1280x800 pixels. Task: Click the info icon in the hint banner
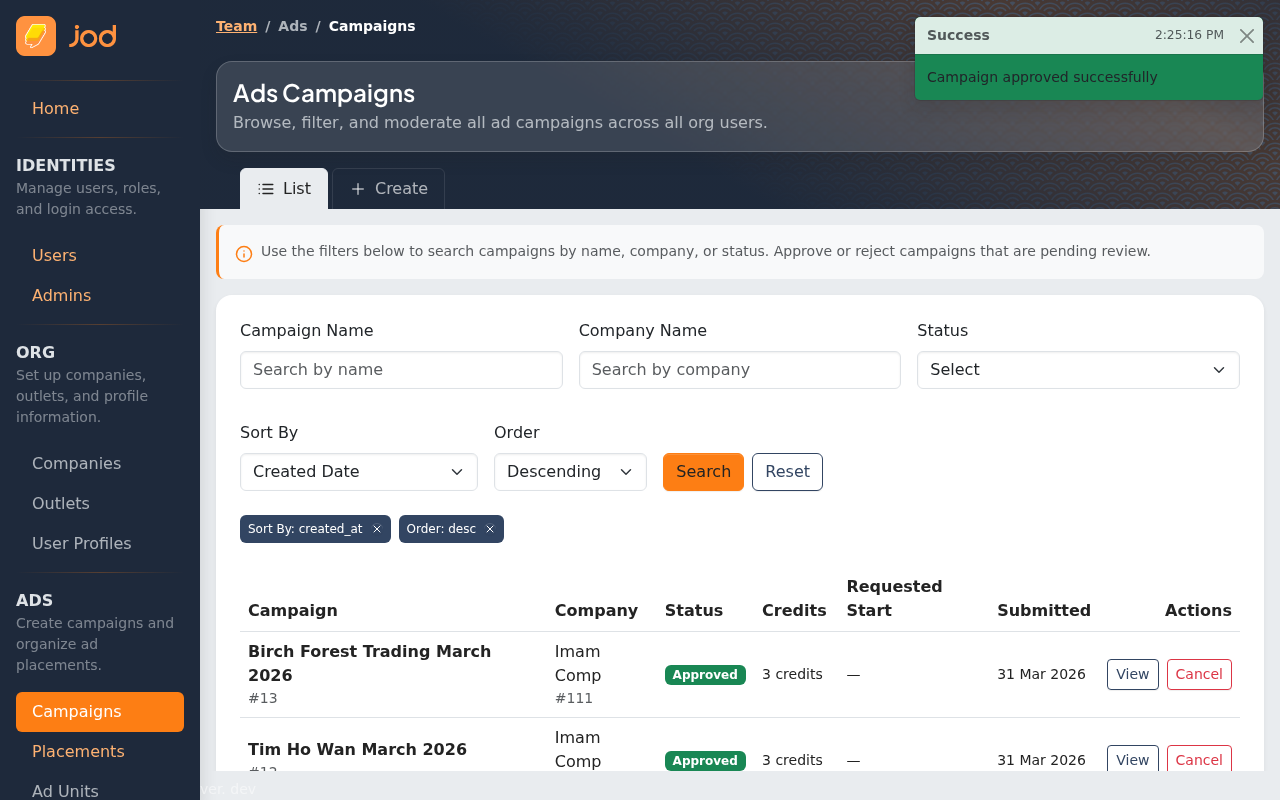click(x=244, y=253)
